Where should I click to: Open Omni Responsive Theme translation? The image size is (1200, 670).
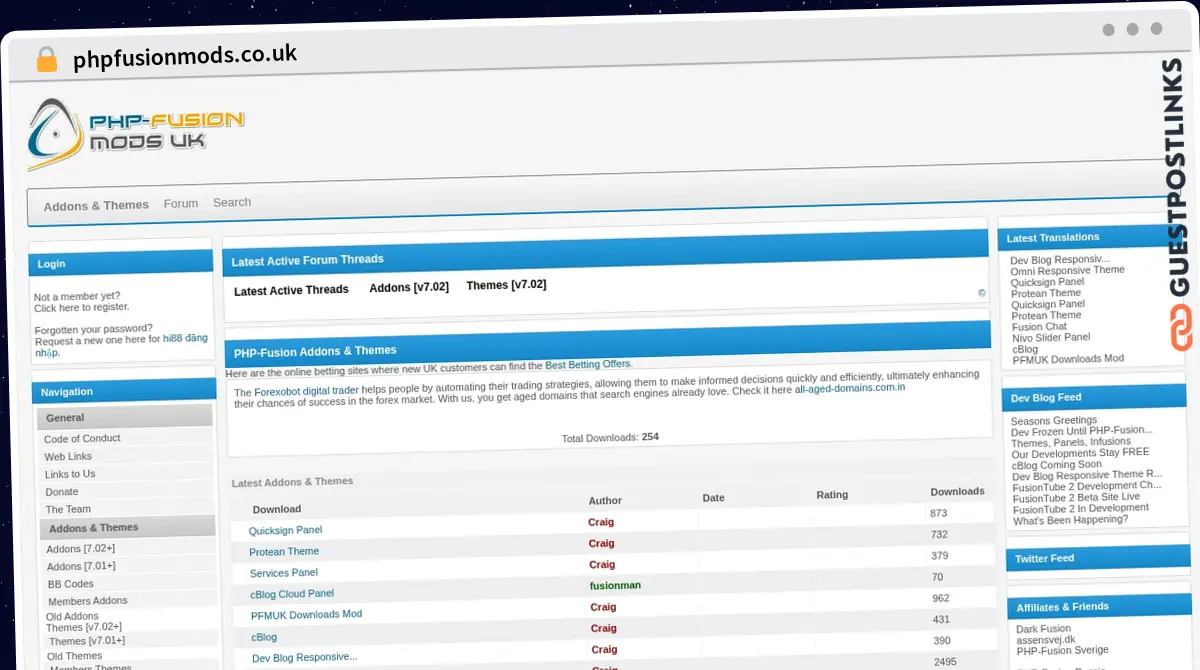click(x=1067, y=270)
